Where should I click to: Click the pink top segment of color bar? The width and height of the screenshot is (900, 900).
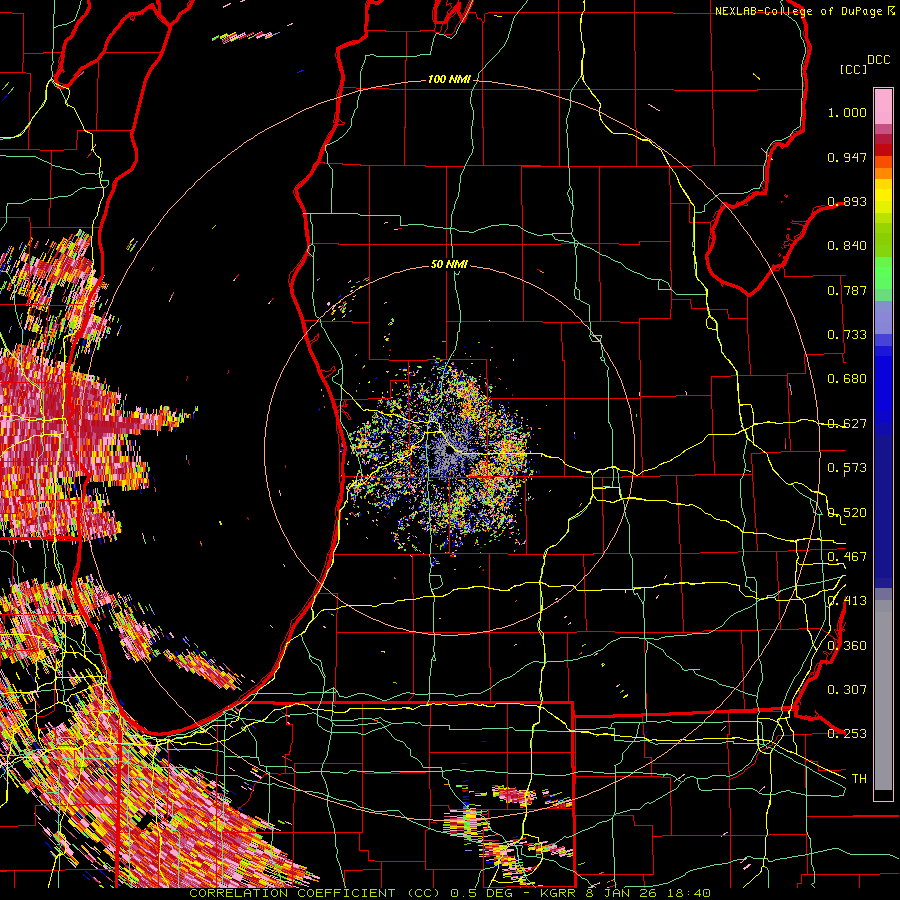click(883, 106)
